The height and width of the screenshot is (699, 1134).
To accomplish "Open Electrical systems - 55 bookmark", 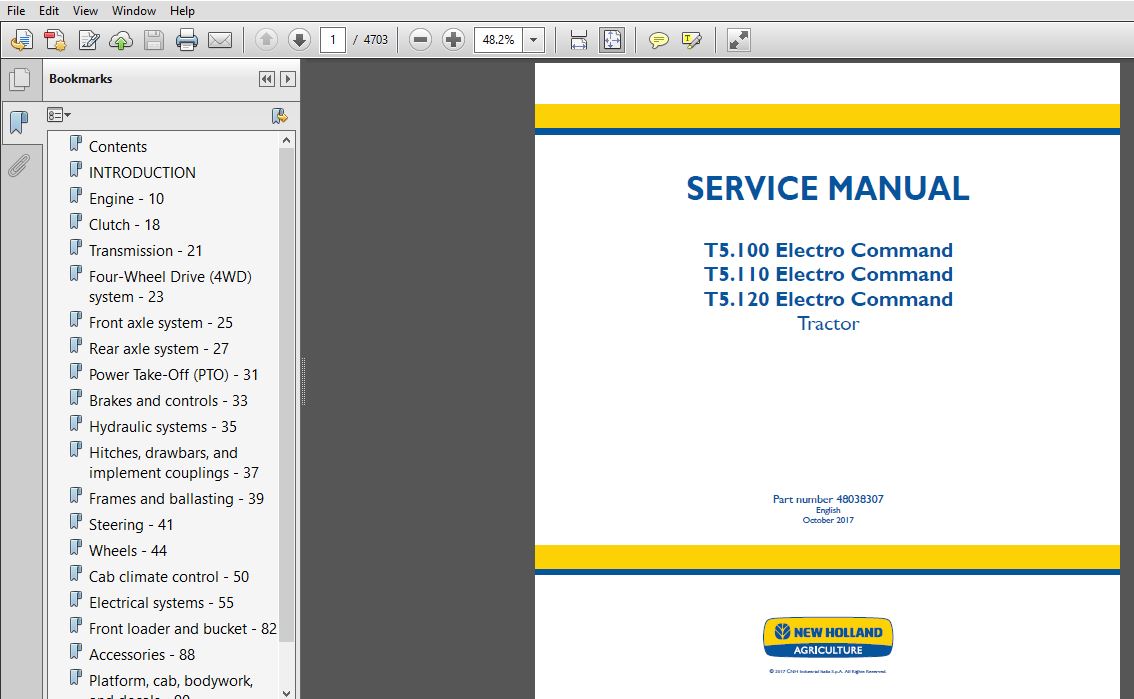I will tap(161, 603).
